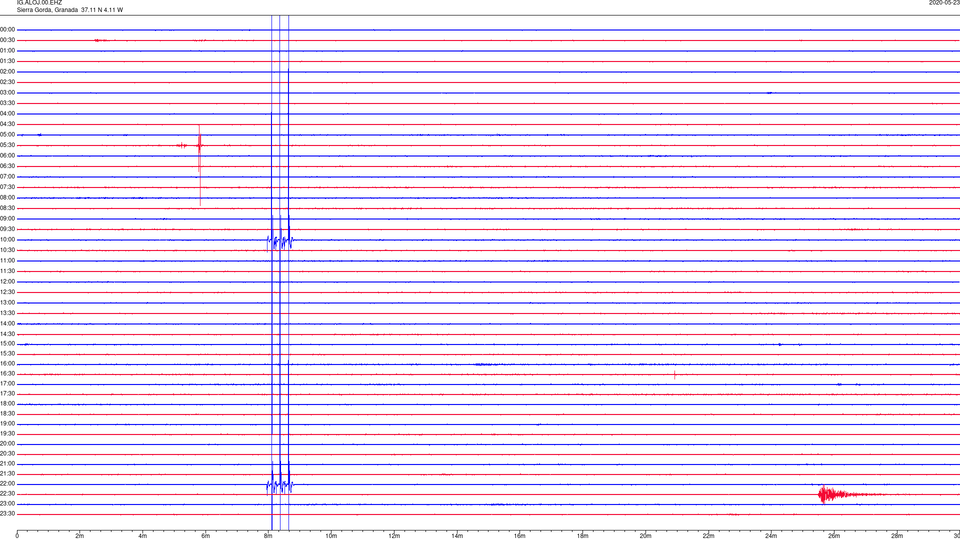Click the 12:00 time label
Image resolution: width=960 pixels, height=540 pixels.
click(7, 282)
